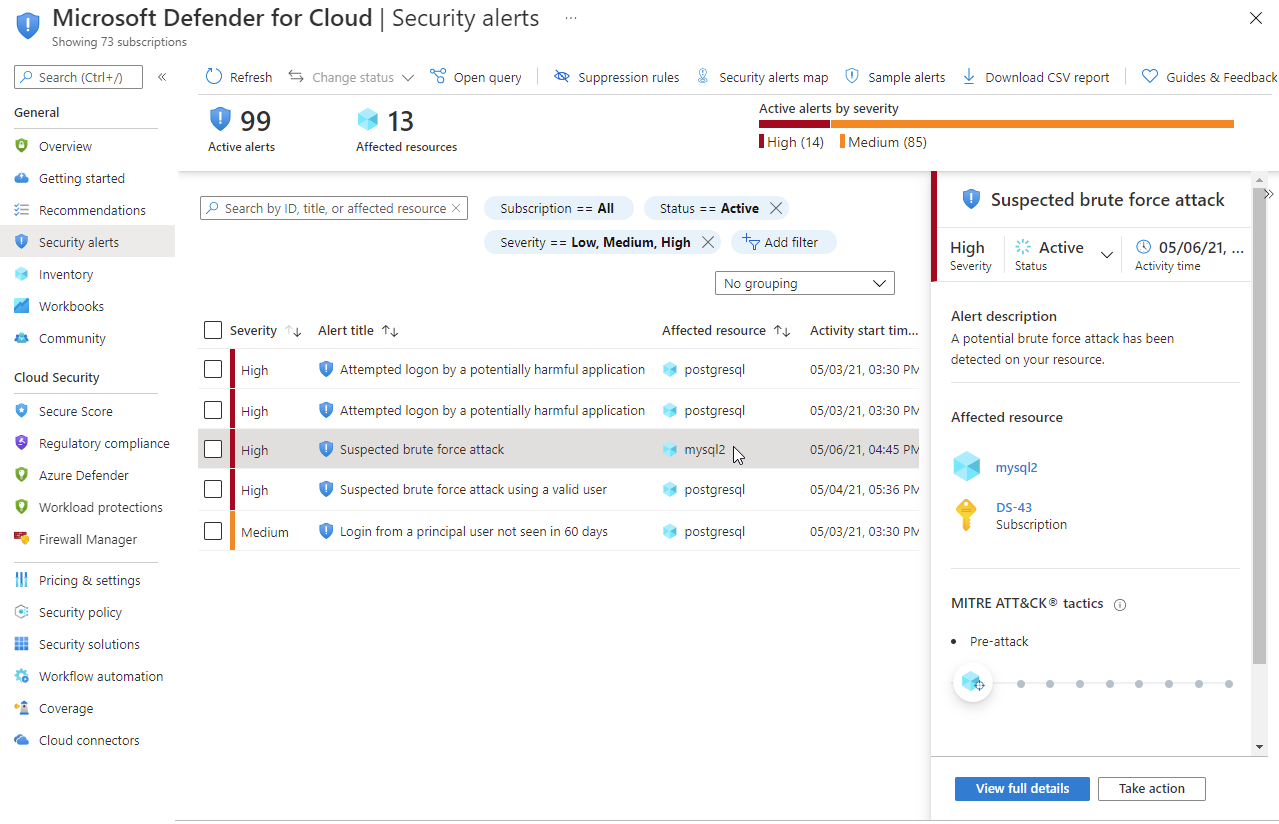Screen dimensions: 1279x824
Task: Click the Workbooks chart icon
Action: (x=22, y=306)
